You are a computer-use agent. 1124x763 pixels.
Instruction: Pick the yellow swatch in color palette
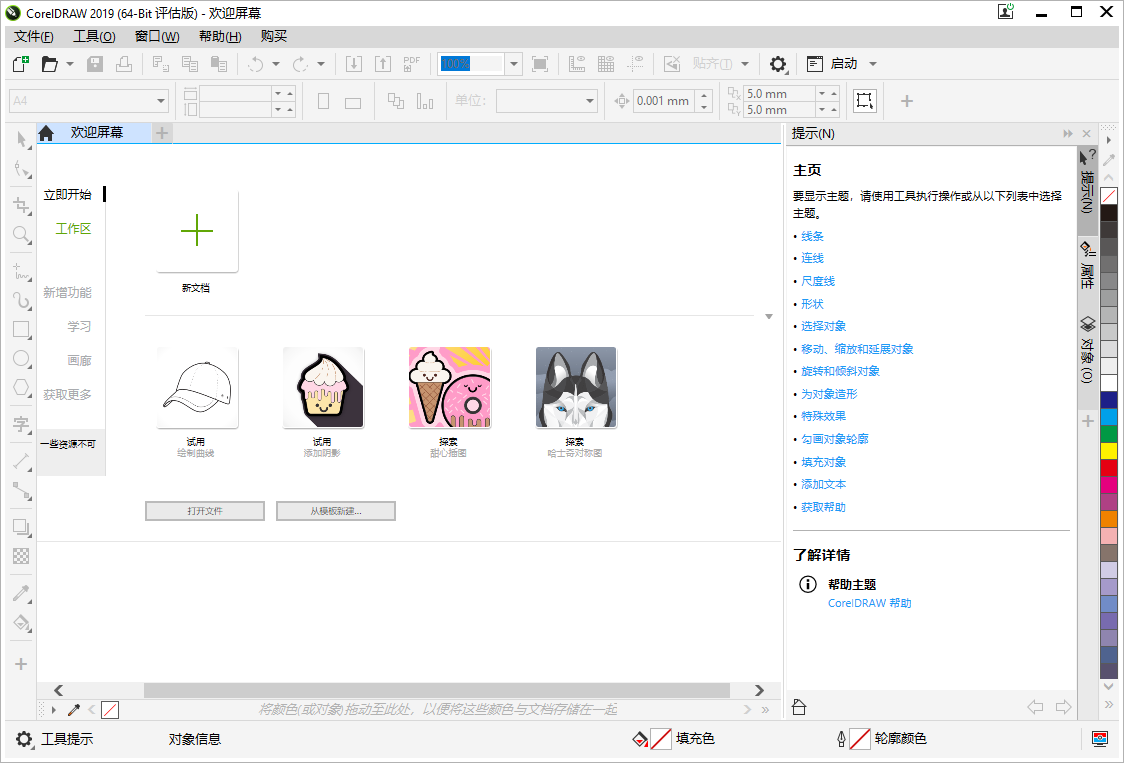[x=1109, y=451]
